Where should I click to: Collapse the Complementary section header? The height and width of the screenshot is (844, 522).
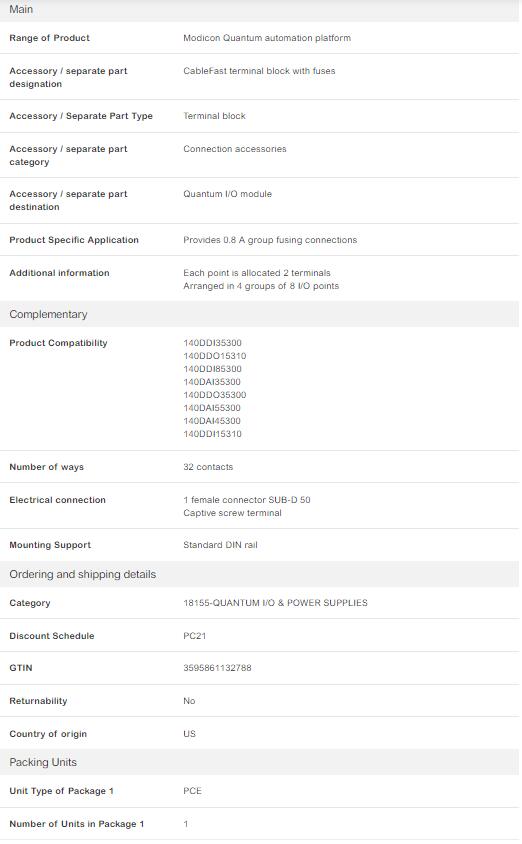point(259,314)
